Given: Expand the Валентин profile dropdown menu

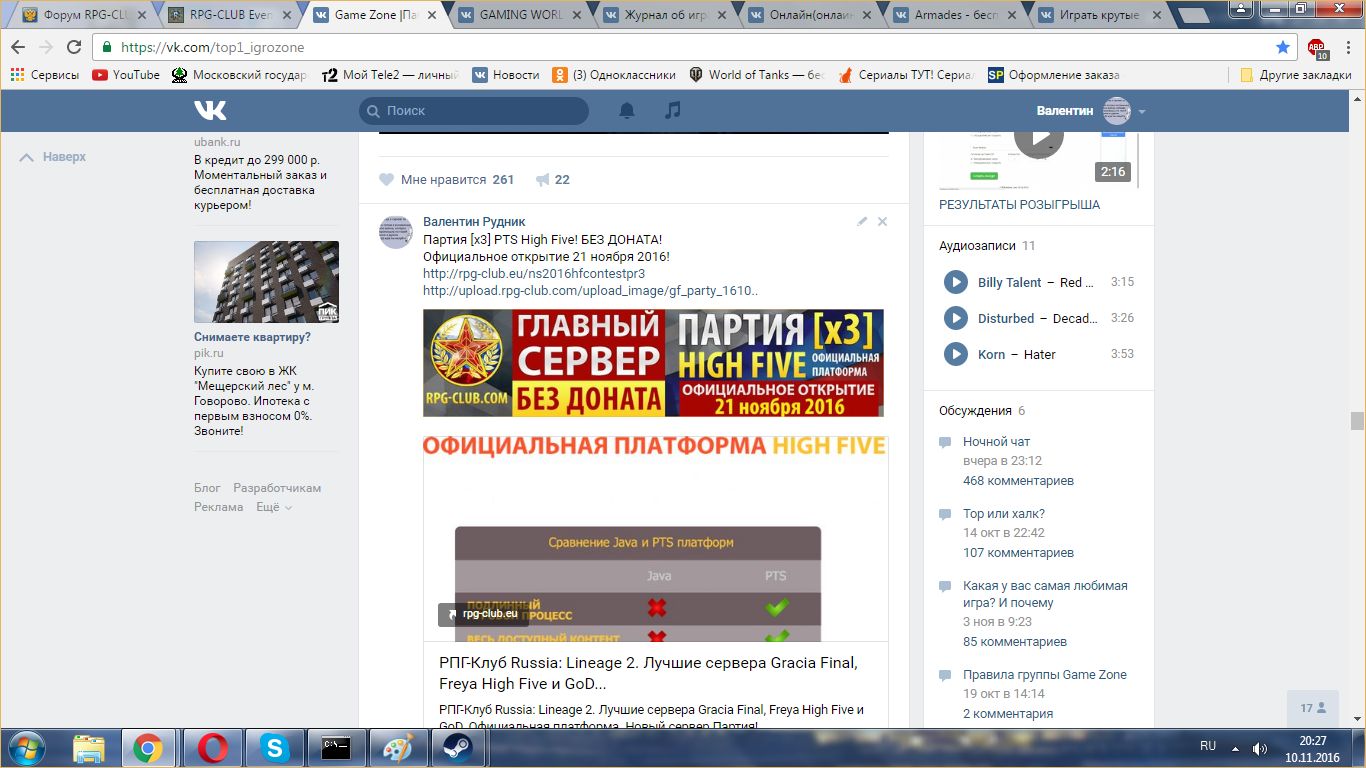Looking at the screenshot, I should click(x=1142, y=111).
